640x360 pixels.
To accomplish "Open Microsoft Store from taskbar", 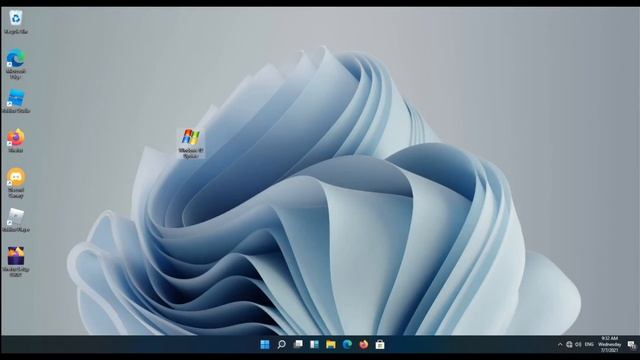I will (380, 344).
